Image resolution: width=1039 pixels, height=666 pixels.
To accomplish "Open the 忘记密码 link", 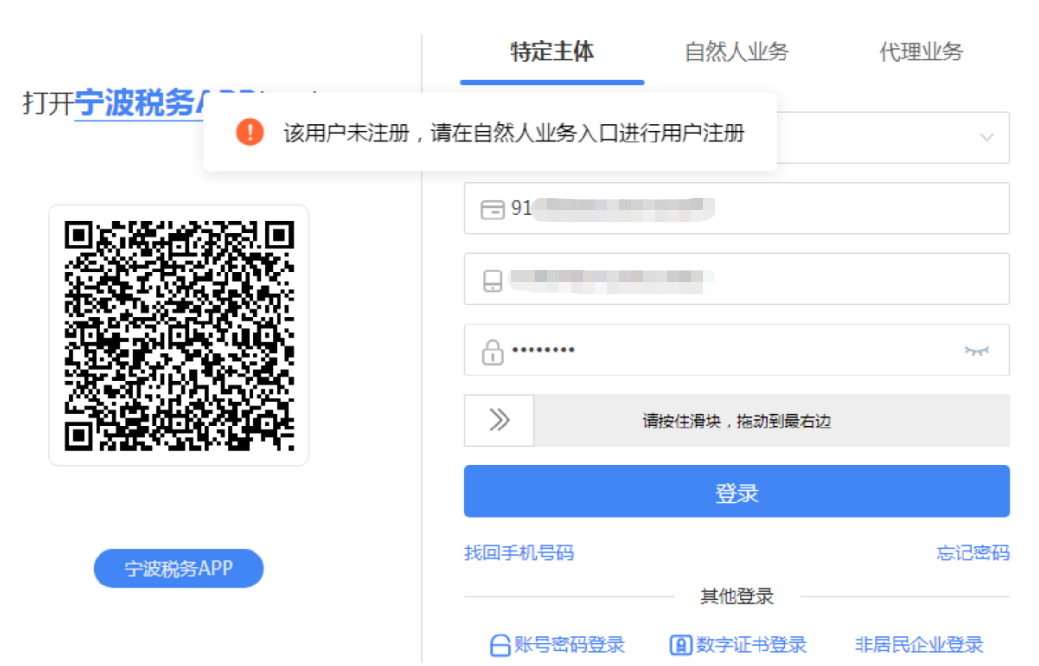I will 973,553.
